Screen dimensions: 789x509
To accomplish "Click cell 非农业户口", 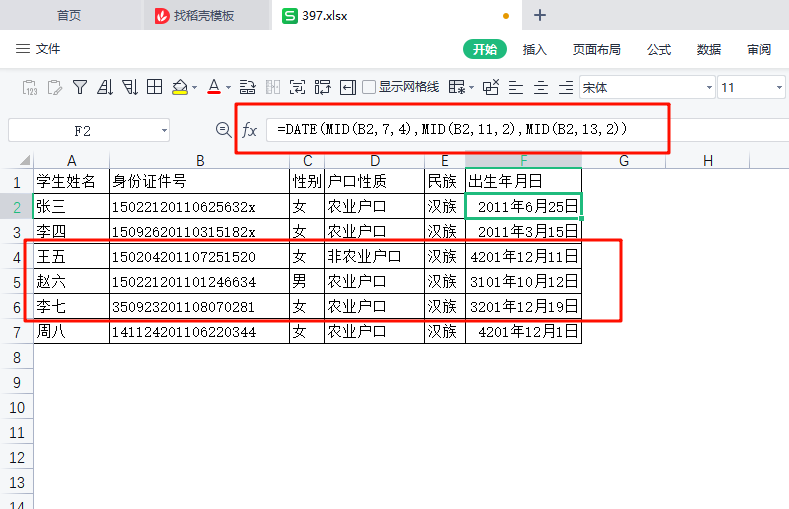I will click(x=375, y=257).
